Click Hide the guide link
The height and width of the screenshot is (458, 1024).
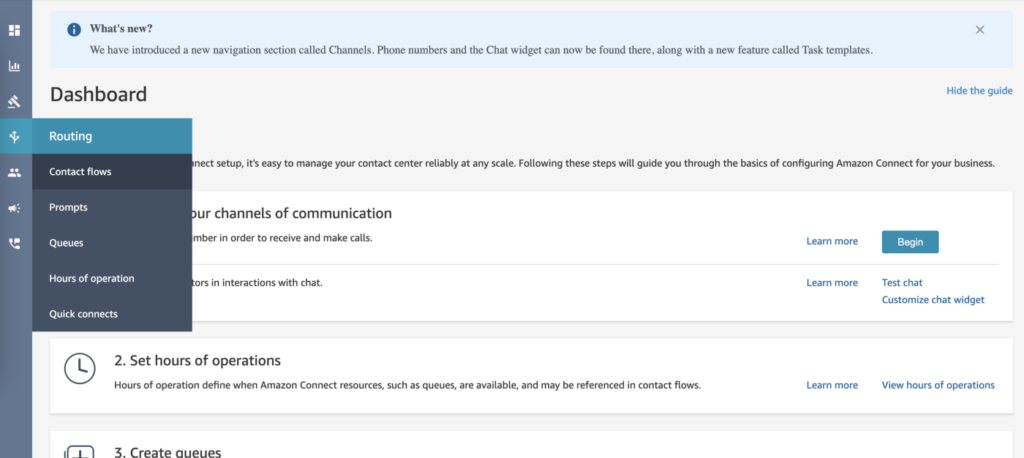point(979,91)
